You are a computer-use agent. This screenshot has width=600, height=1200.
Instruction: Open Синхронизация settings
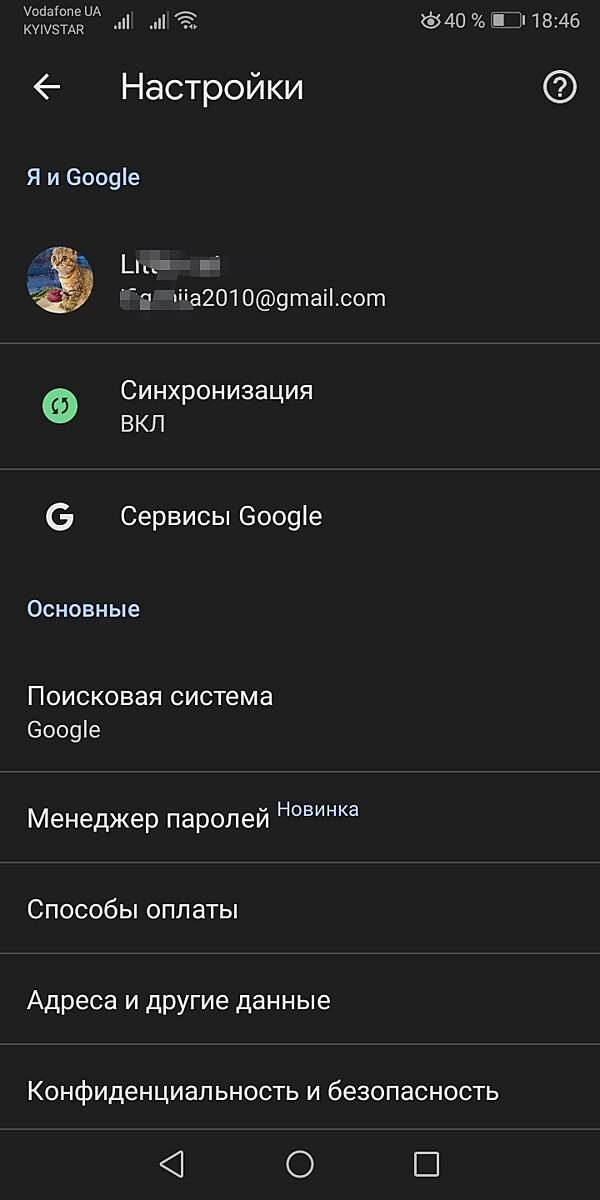click(216, 391)
